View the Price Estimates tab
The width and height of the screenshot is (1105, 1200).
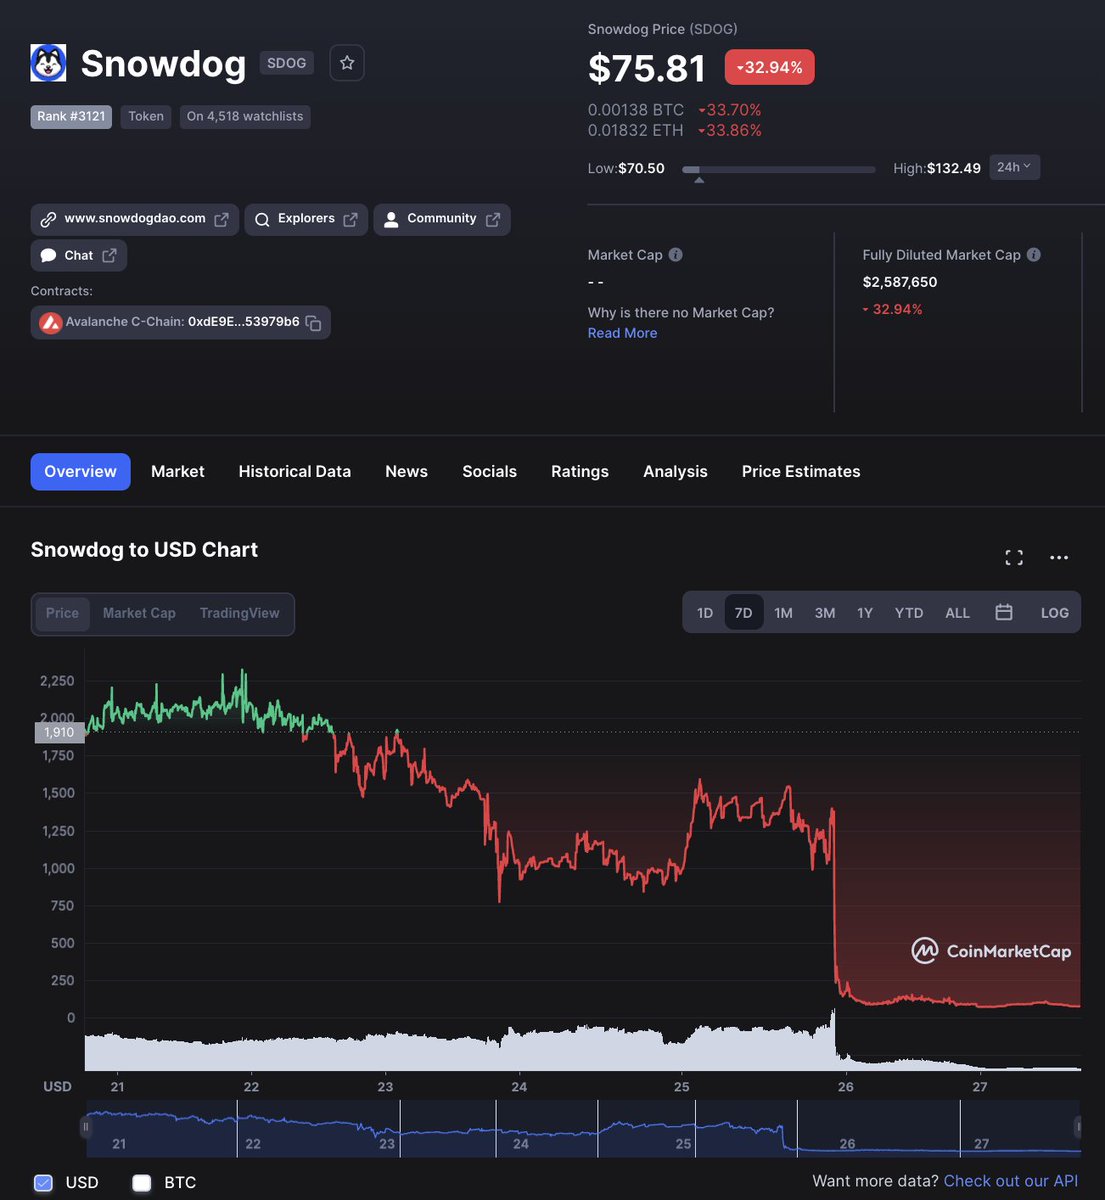(x=800, y=471)
